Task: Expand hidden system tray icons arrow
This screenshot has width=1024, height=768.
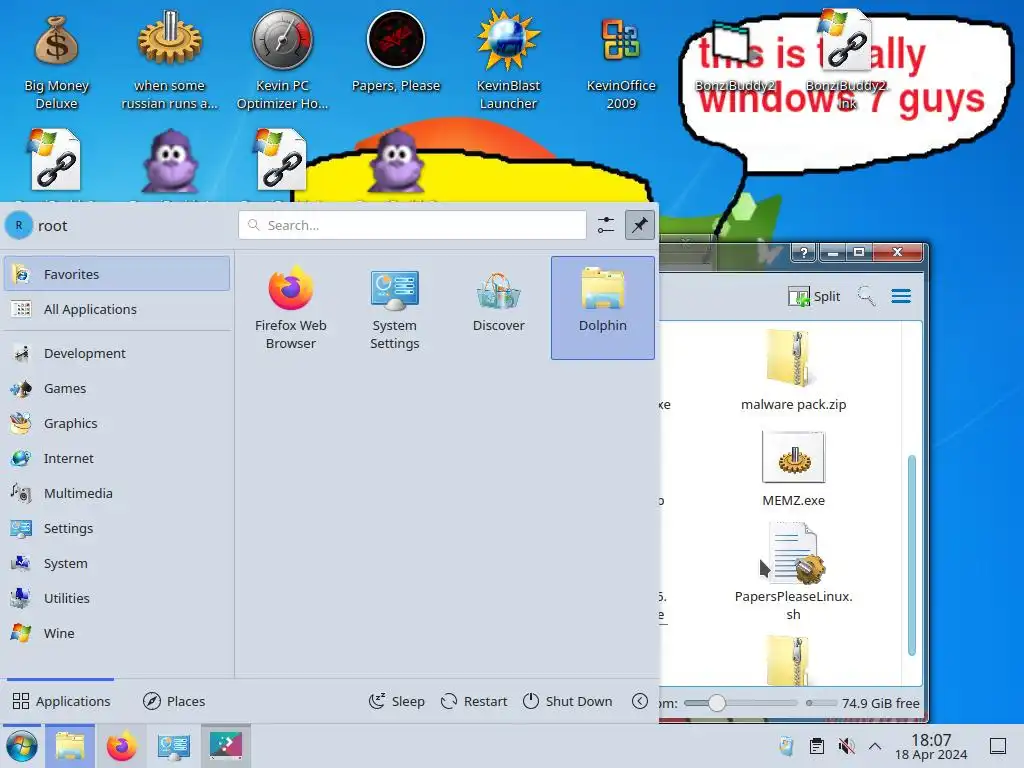Action: point(875,746)
